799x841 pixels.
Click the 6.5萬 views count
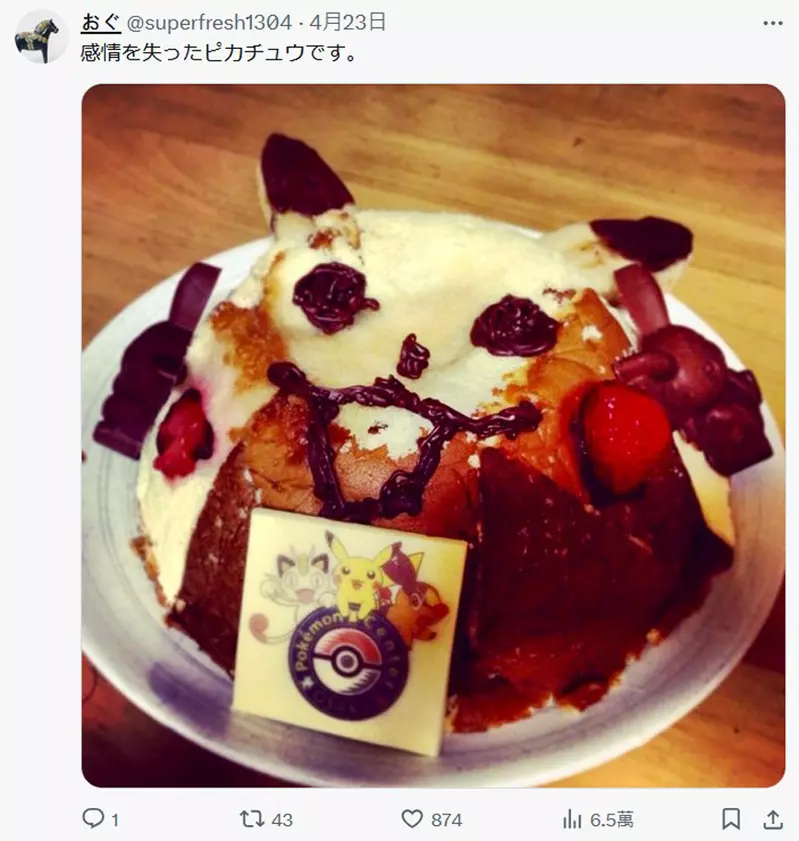click(x=612, y=820)
